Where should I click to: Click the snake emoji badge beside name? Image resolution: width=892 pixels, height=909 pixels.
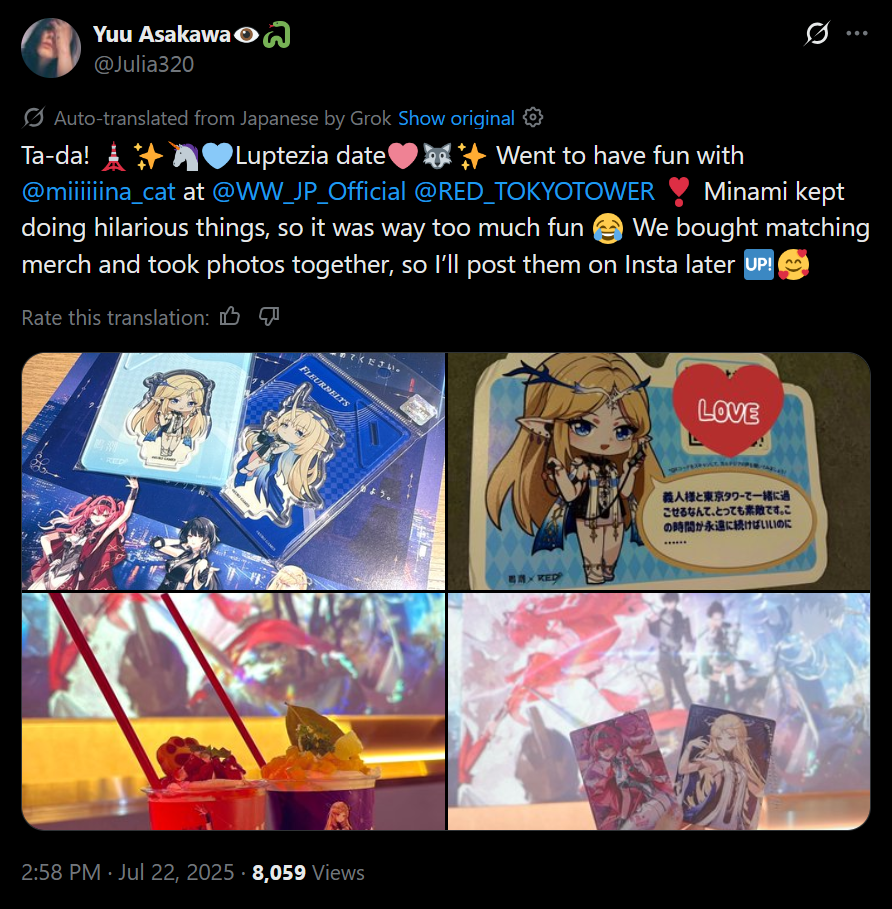coord(276,35)
